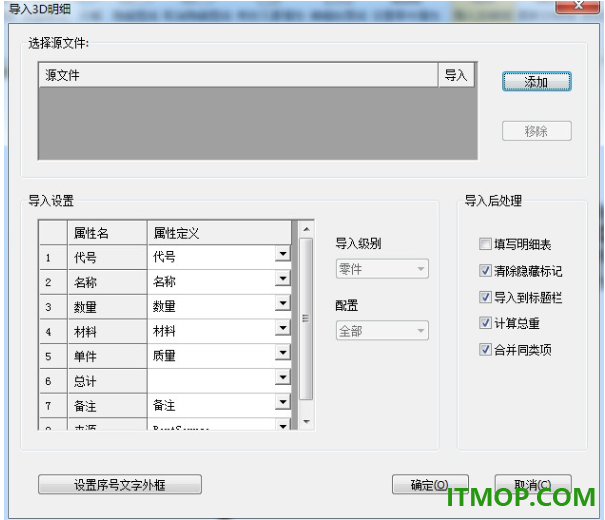Toggle the 清除隐藏标记 checkbox

(485, 271)
